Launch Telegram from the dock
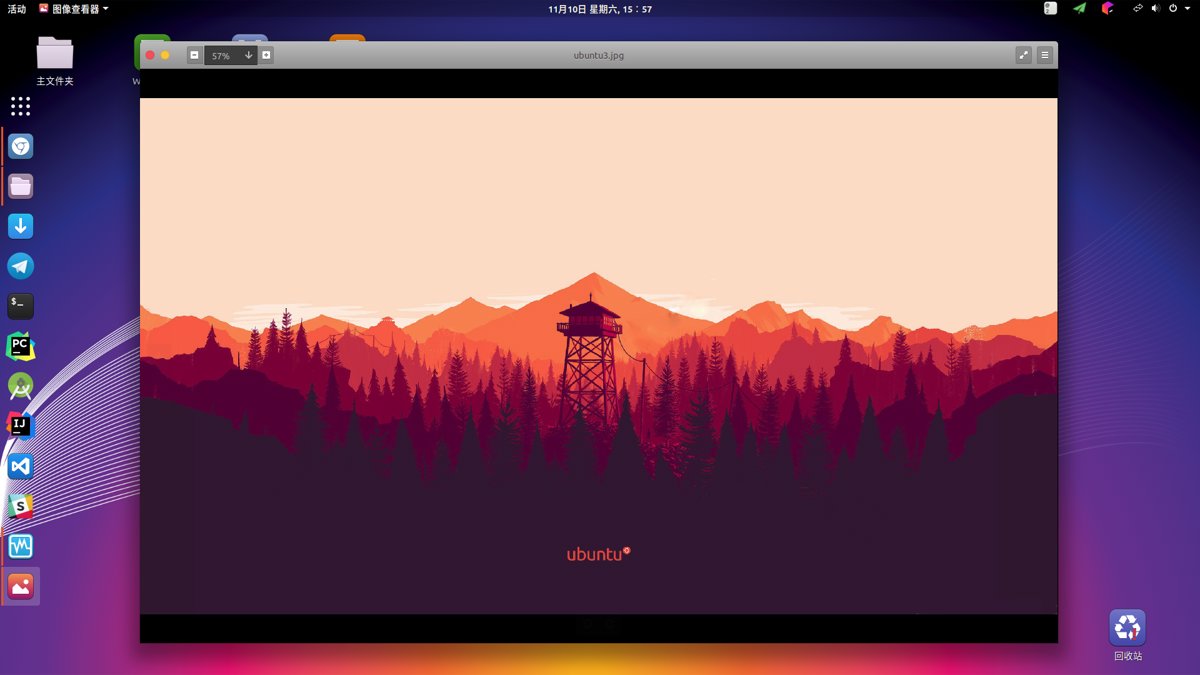This screenshot has width=1200, height=675. 21,266
